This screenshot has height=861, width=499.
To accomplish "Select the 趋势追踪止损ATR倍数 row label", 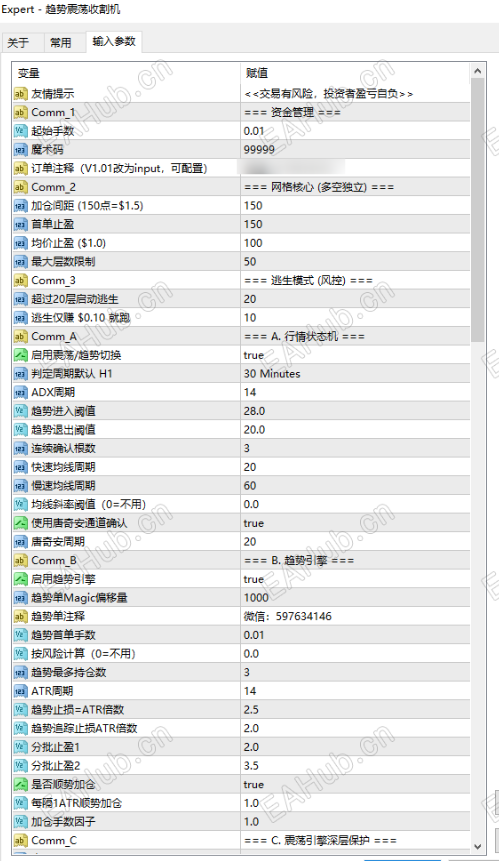I will tap(84, 729).
